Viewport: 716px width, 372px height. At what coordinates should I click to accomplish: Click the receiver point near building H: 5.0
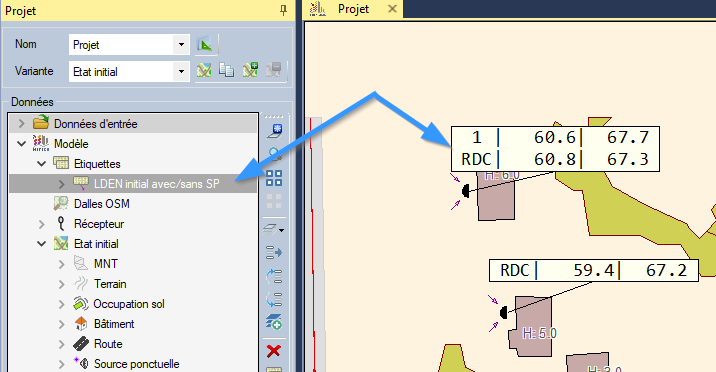click(x=503, y=313)
